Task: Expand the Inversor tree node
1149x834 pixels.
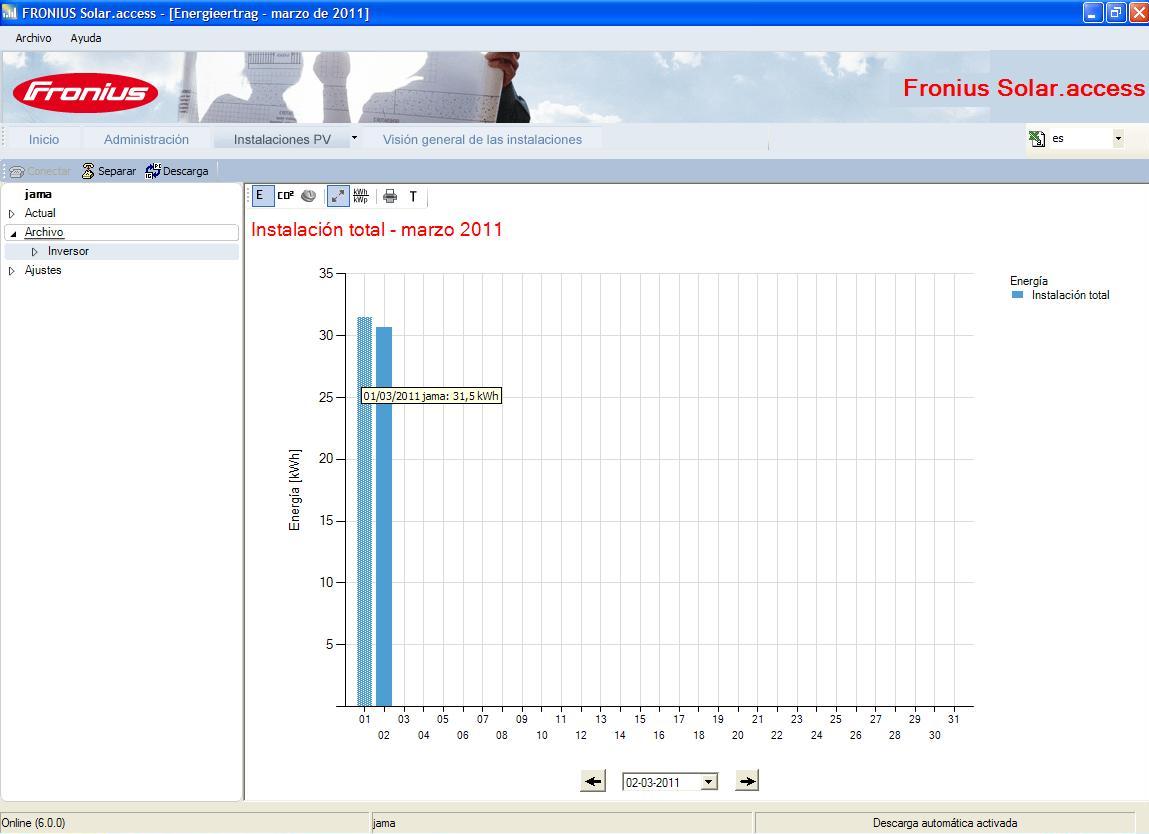Action: pos(34,251)
